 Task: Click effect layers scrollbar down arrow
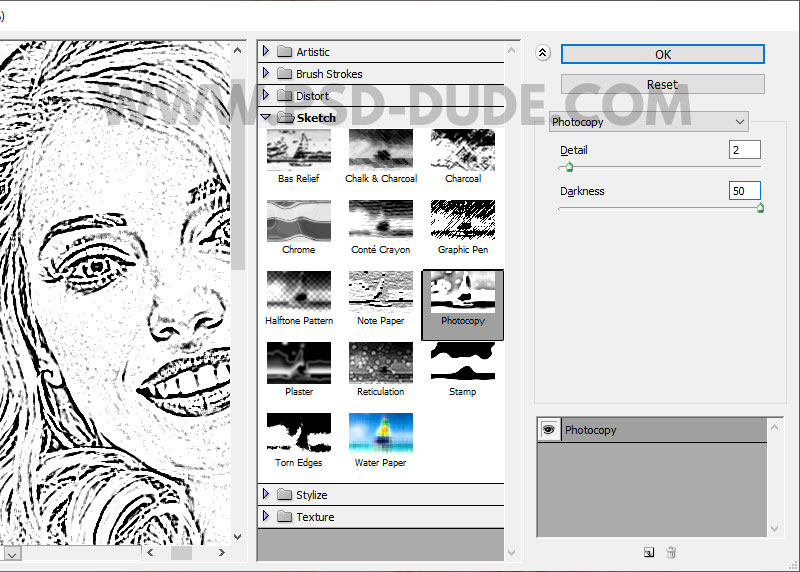774,529
